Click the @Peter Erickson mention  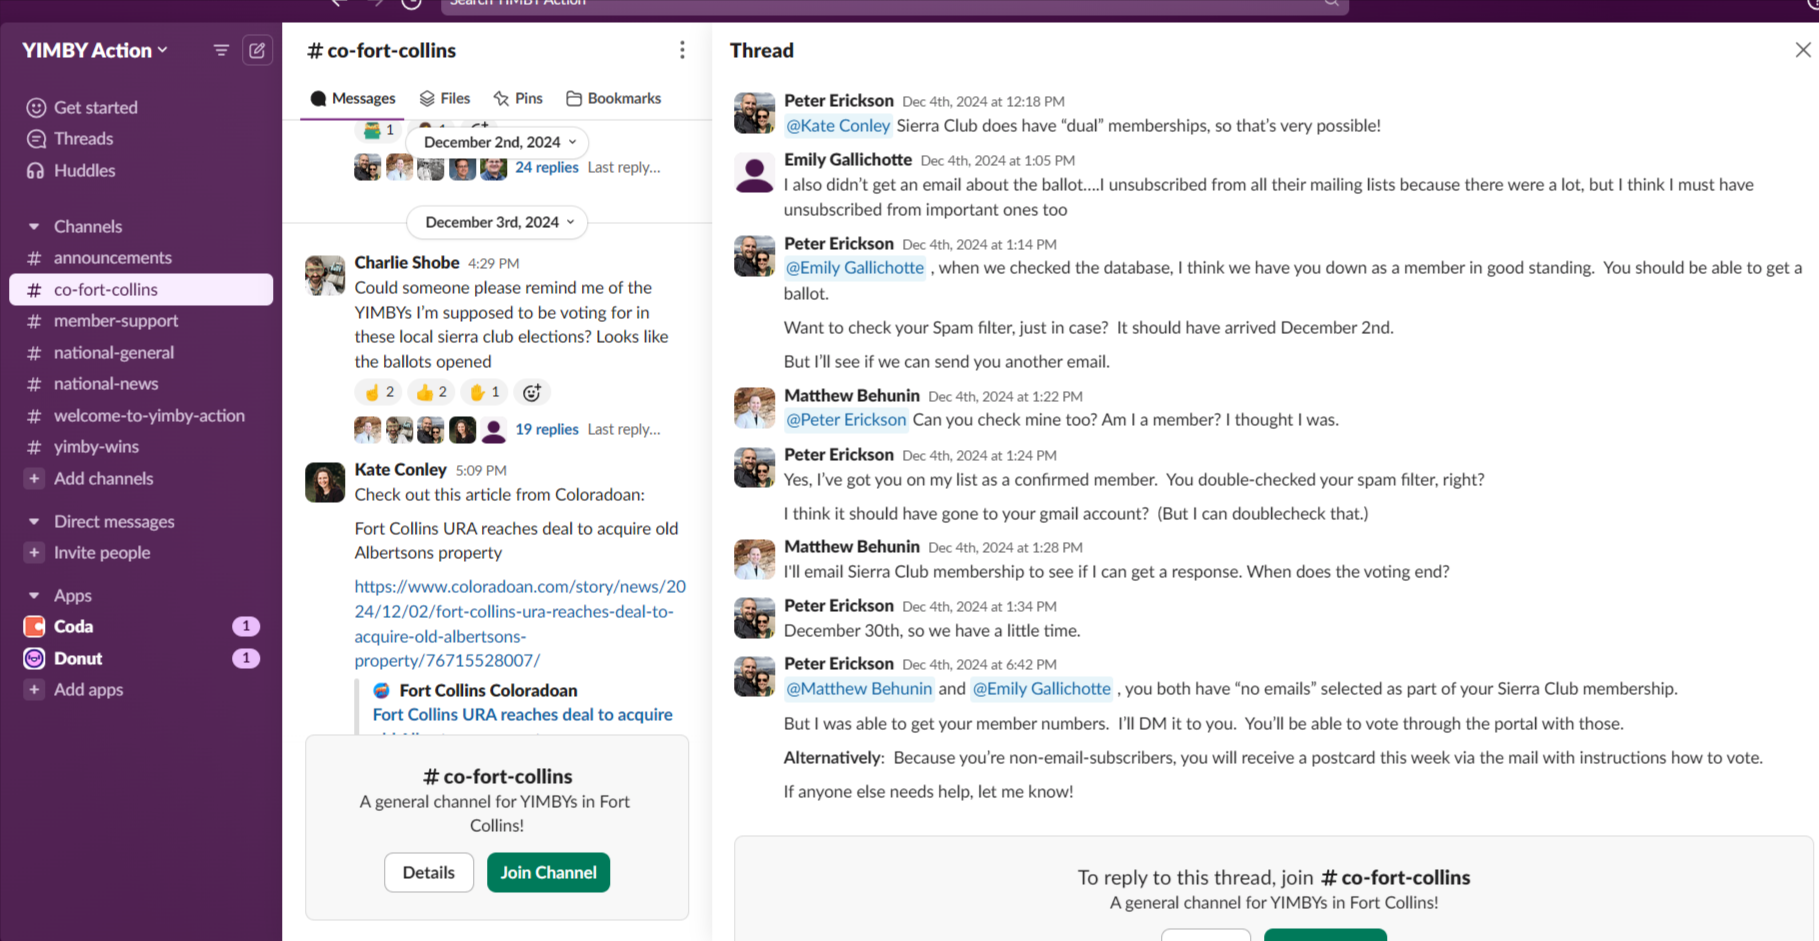tap(846, 420)
